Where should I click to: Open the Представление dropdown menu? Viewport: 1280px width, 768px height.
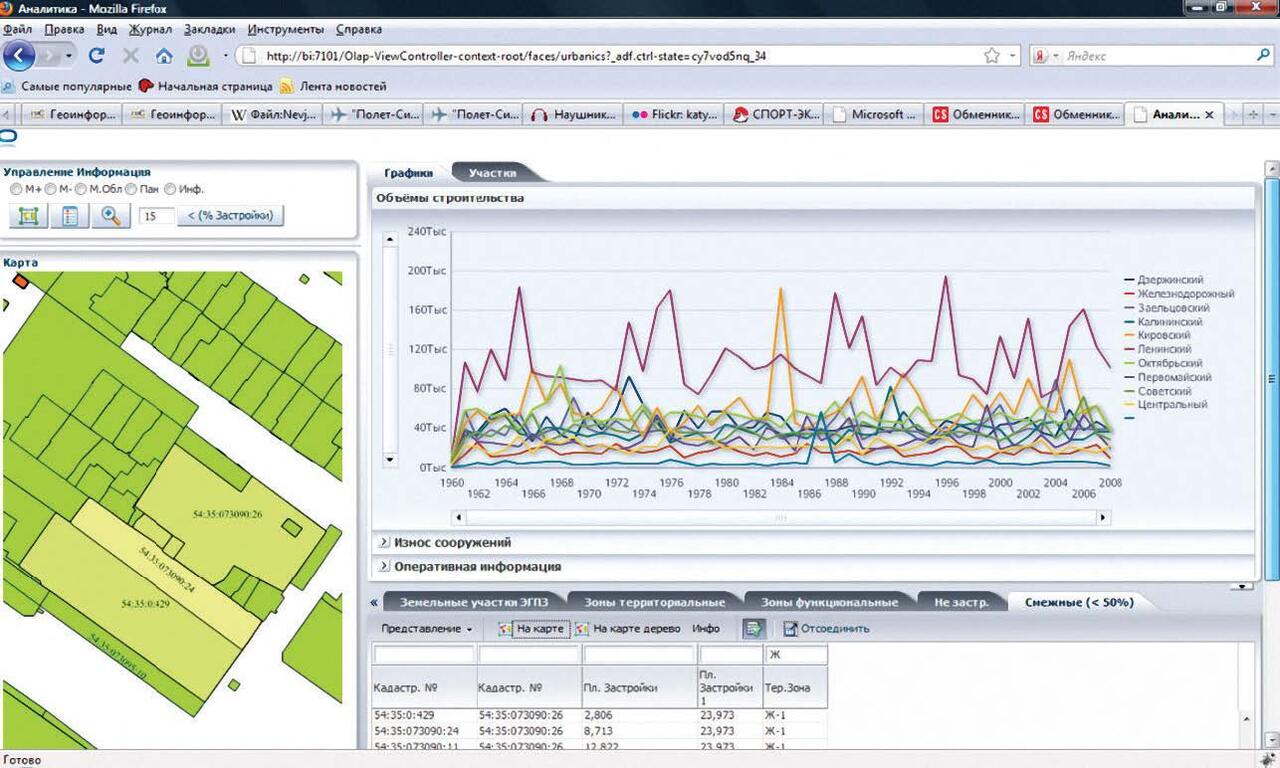(427, 629)
